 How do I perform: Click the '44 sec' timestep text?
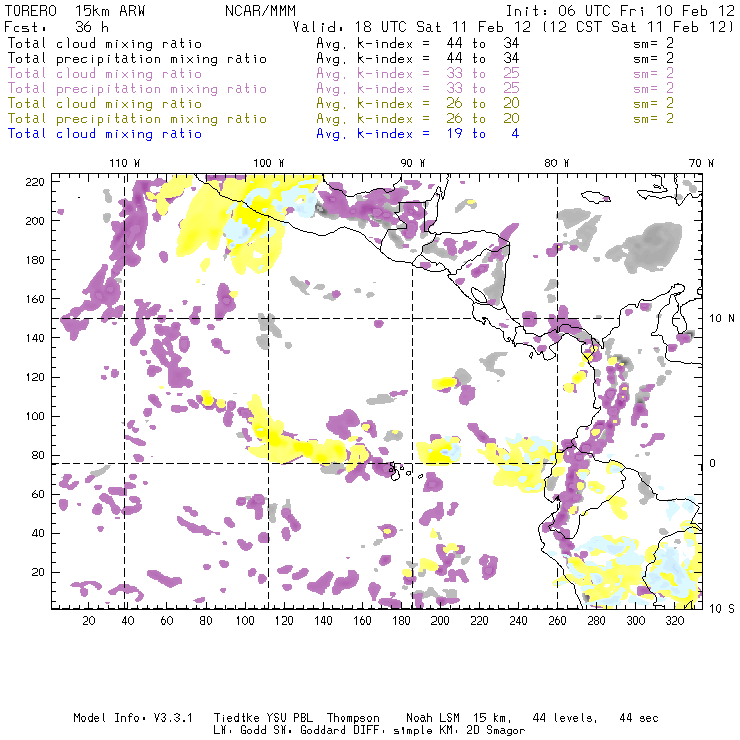(x=639, y=718)
